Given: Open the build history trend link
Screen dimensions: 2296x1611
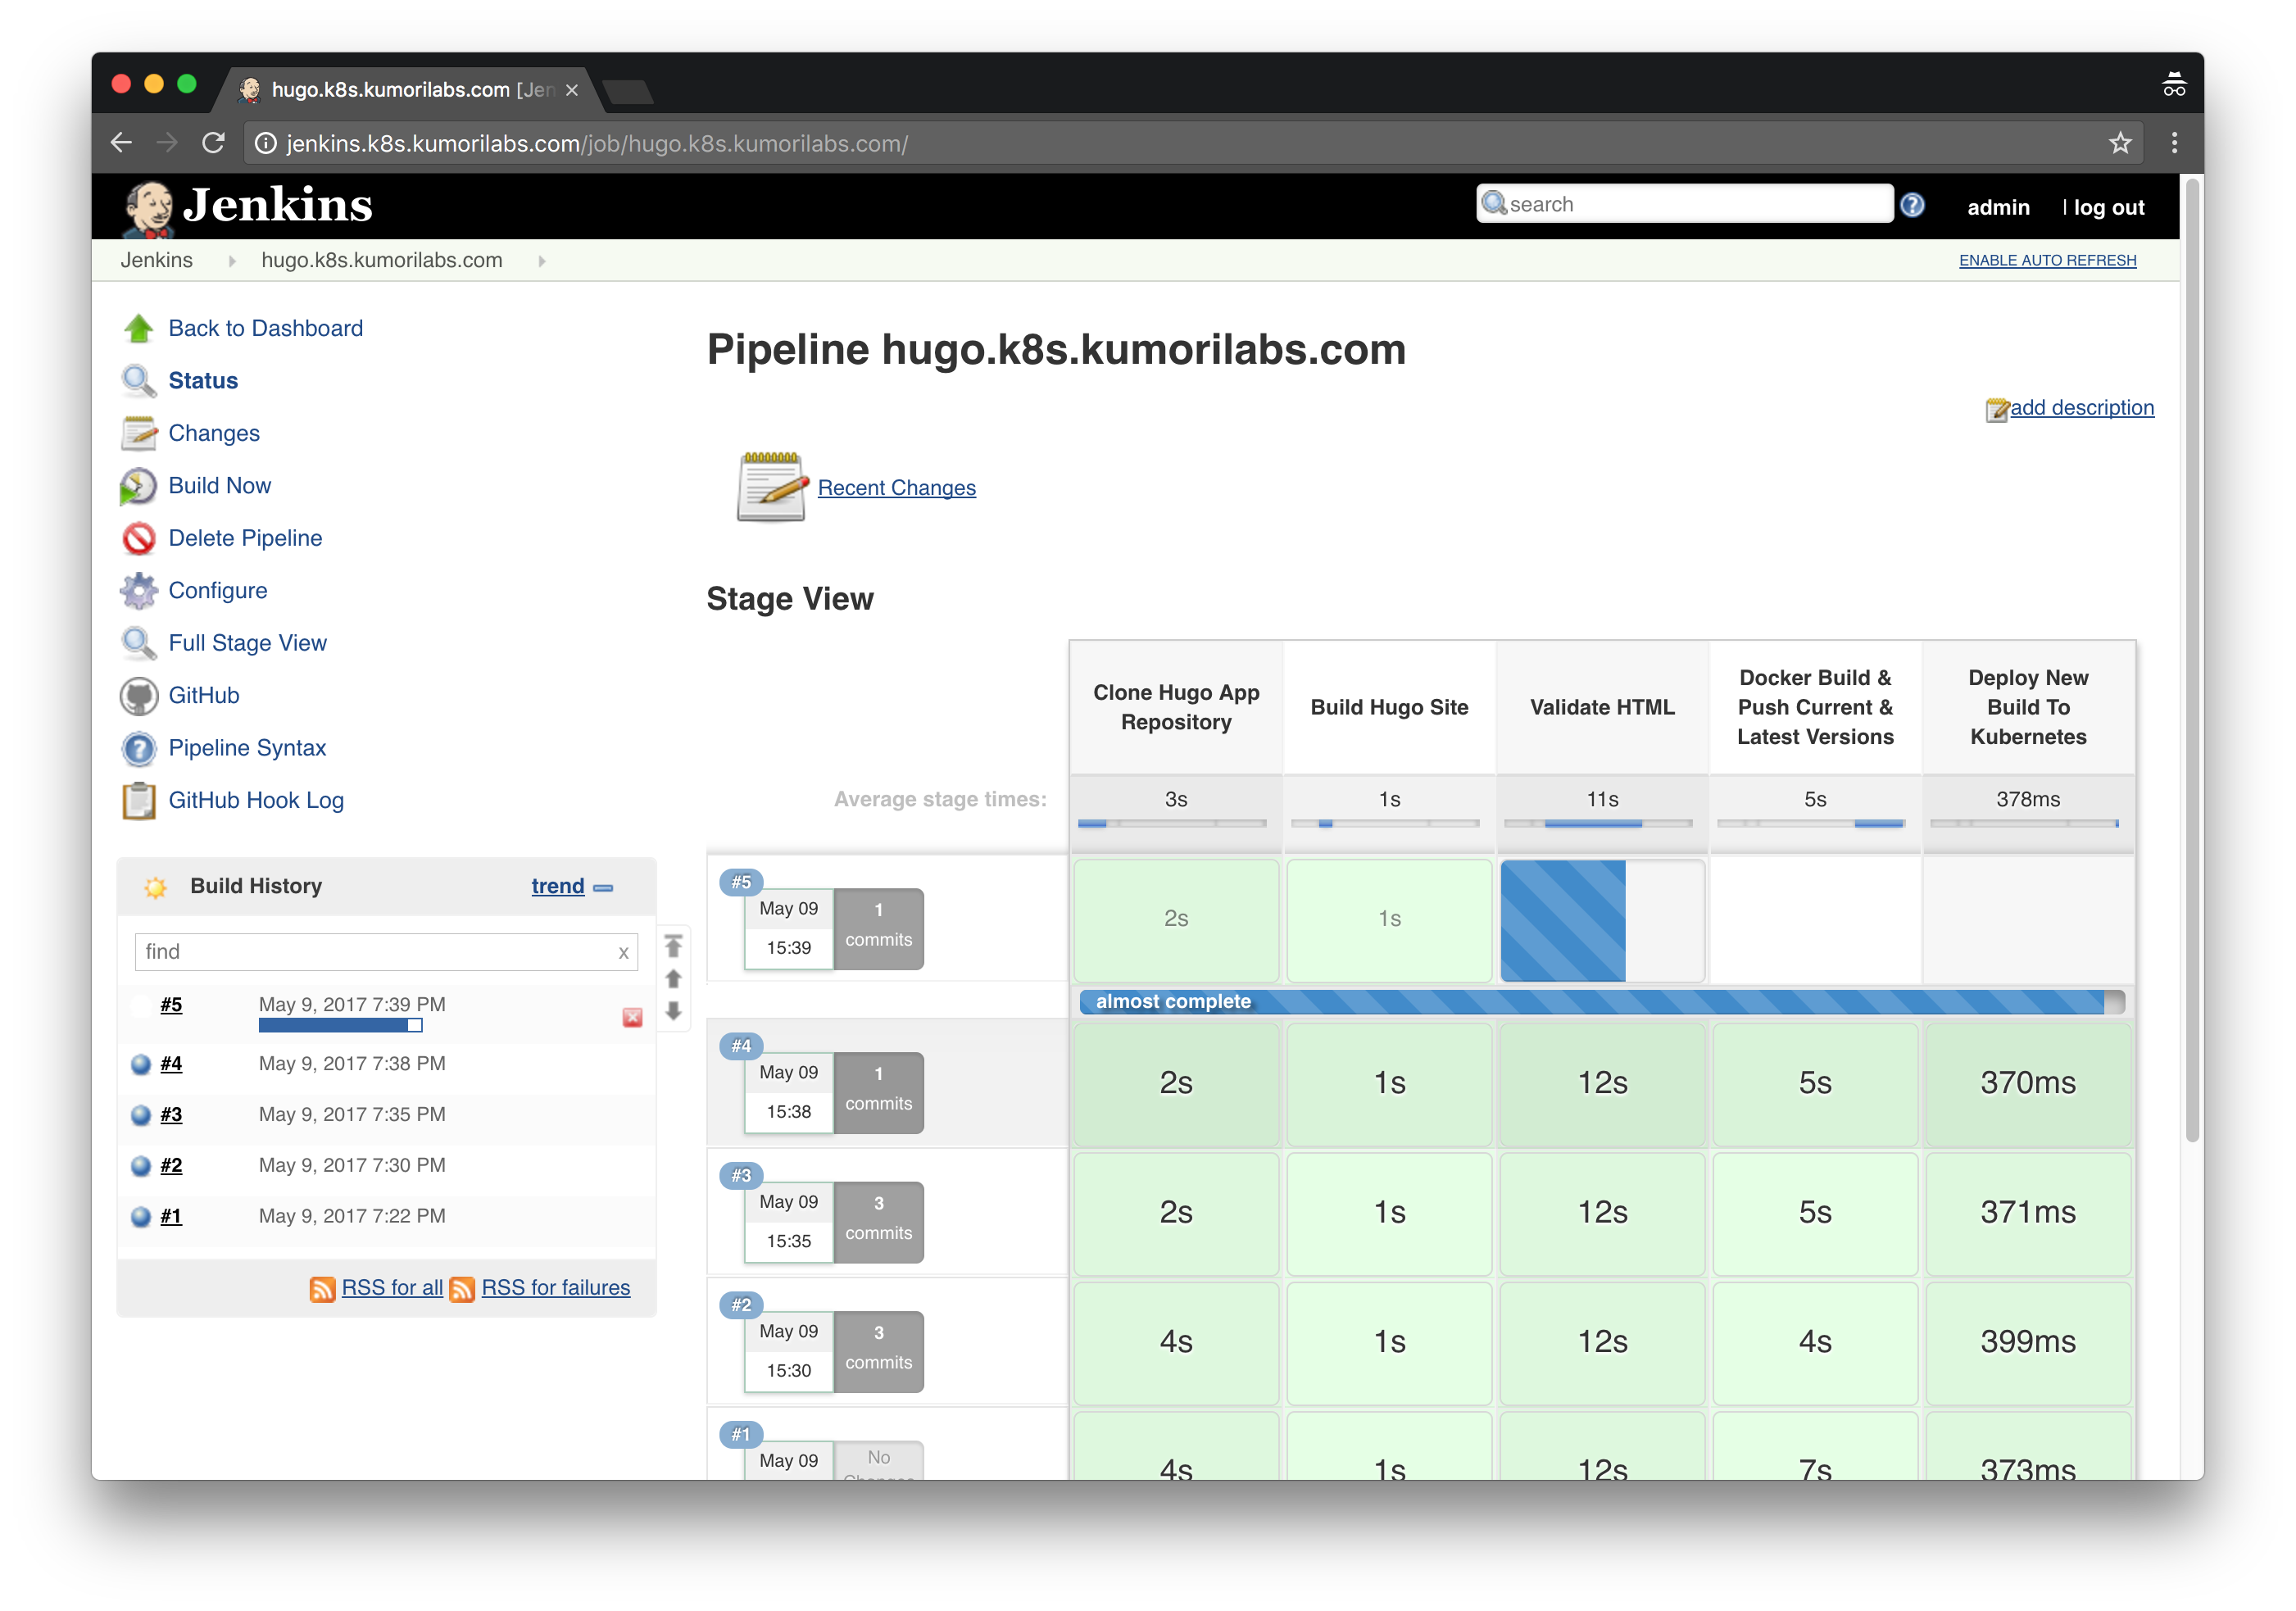Looking at the screenshot, I should pyautogui.click(x=558, y=887).
